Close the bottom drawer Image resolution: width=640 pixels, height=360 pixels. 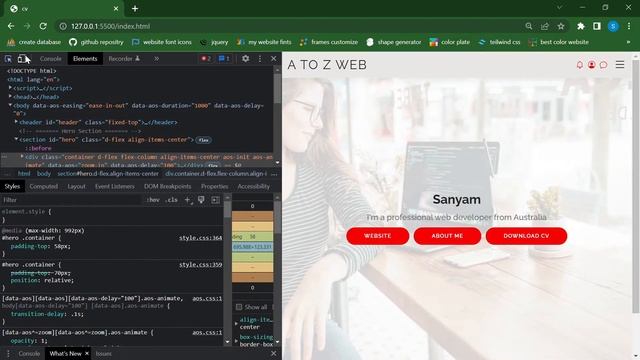273,353
